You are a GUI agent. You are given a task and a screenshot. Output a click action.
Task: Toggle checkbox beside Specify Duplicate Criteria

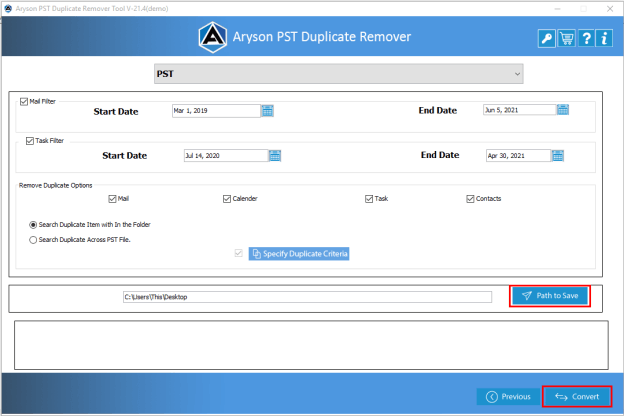238,253
